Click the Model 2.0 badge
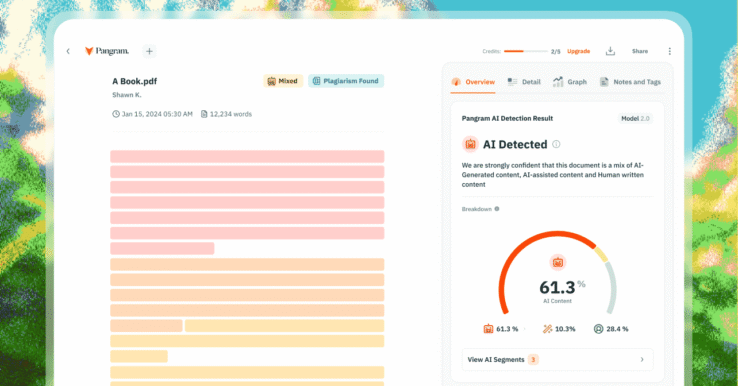Image resolution: width=738 pixels, height=386 pixels. pos(635,119)
